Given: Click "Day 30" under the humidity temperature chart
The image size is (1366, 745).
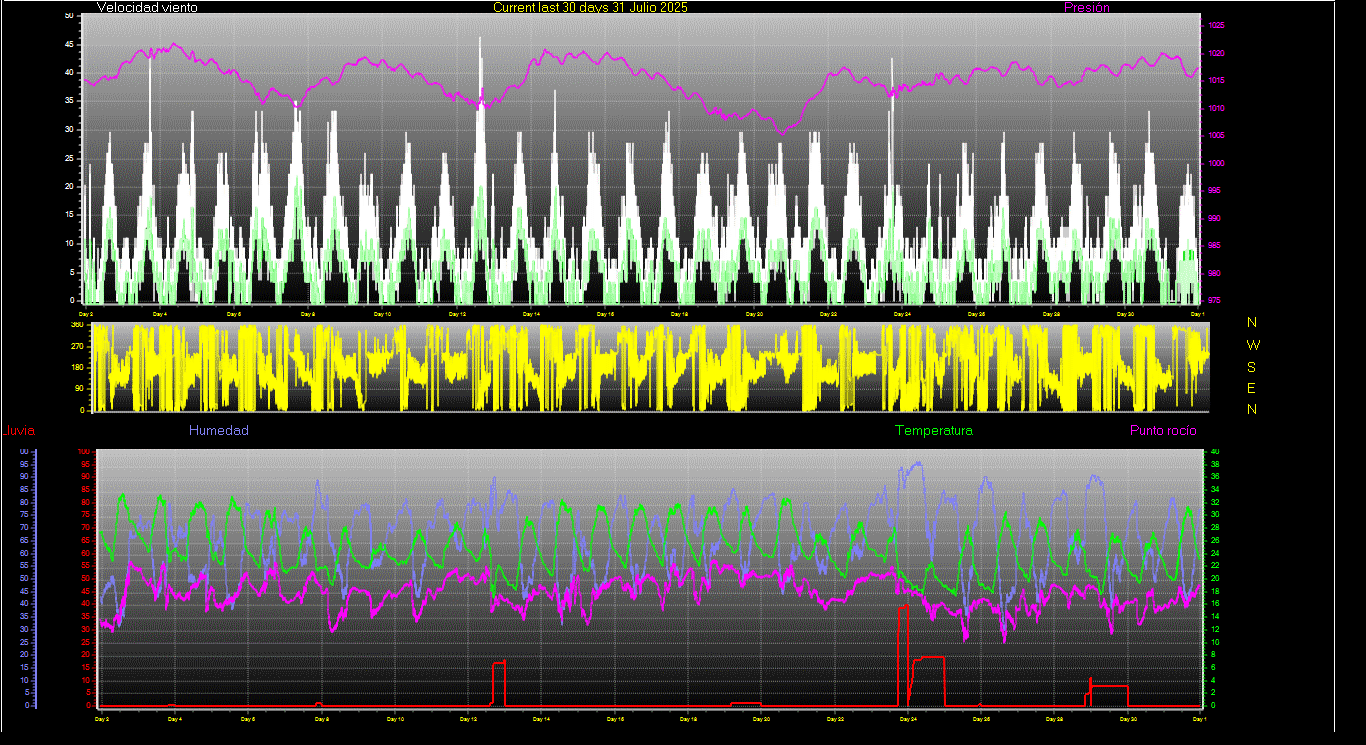Looking at the screenshot, I should pyautogui.click(x=1128, y=719).
